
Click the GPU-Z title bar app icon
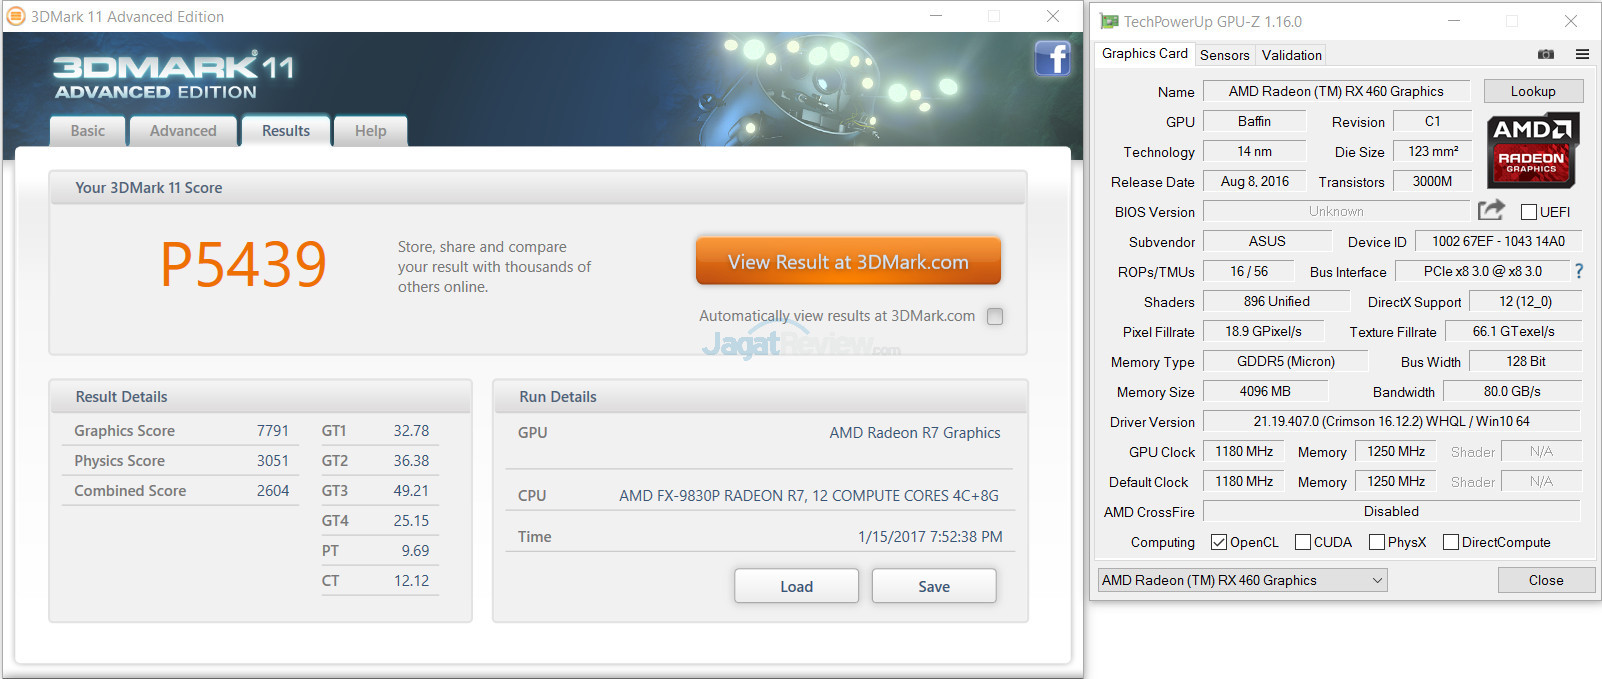coord(1108,21)
